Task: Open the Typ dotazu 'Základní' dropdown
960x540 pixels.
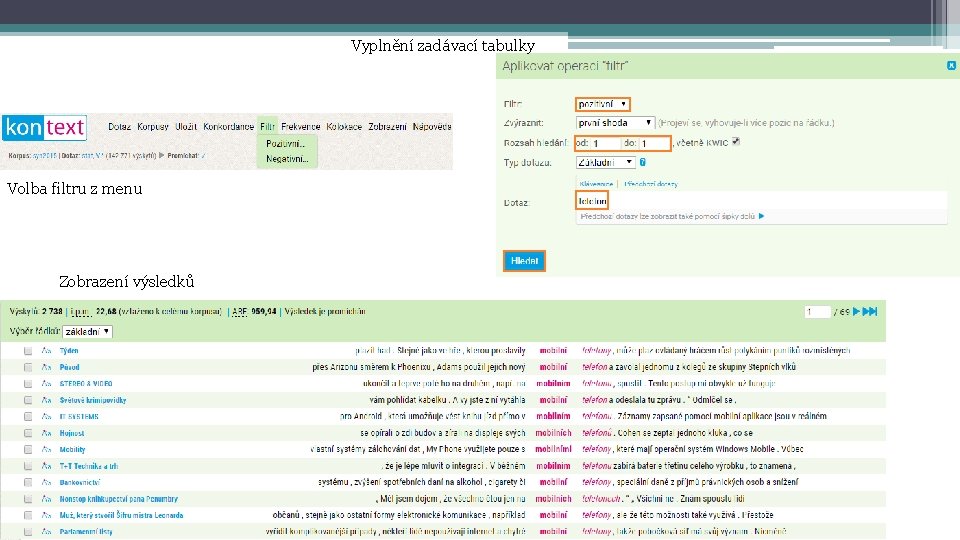Action: pyautogui.click(x=606, y=162)
